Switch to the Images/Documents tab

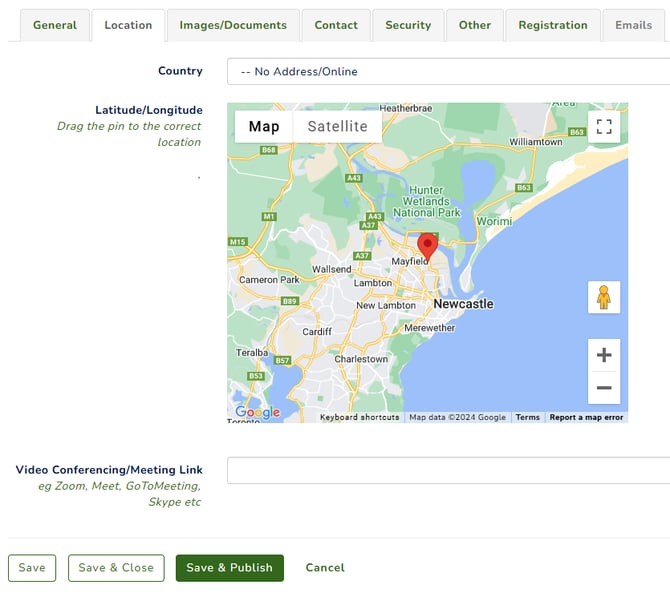pyautogui.click(x=233, y=25)
